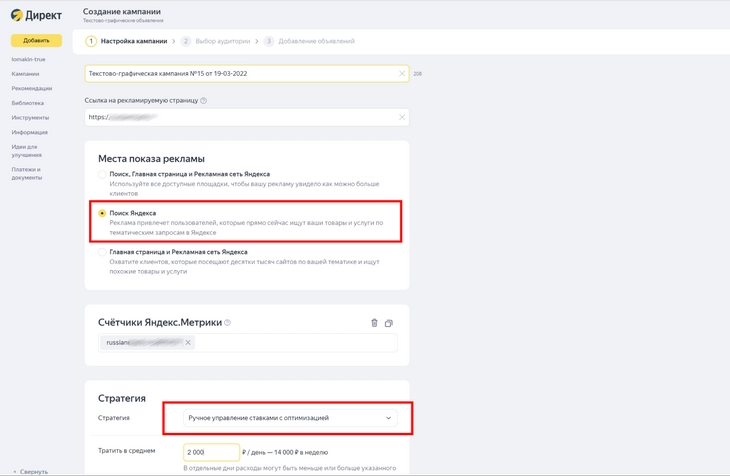This screenshot has width=730, height=476.
Task: Open Рекомендации in the sidebar
Action: pyautogui.click(x=32, y=88)
